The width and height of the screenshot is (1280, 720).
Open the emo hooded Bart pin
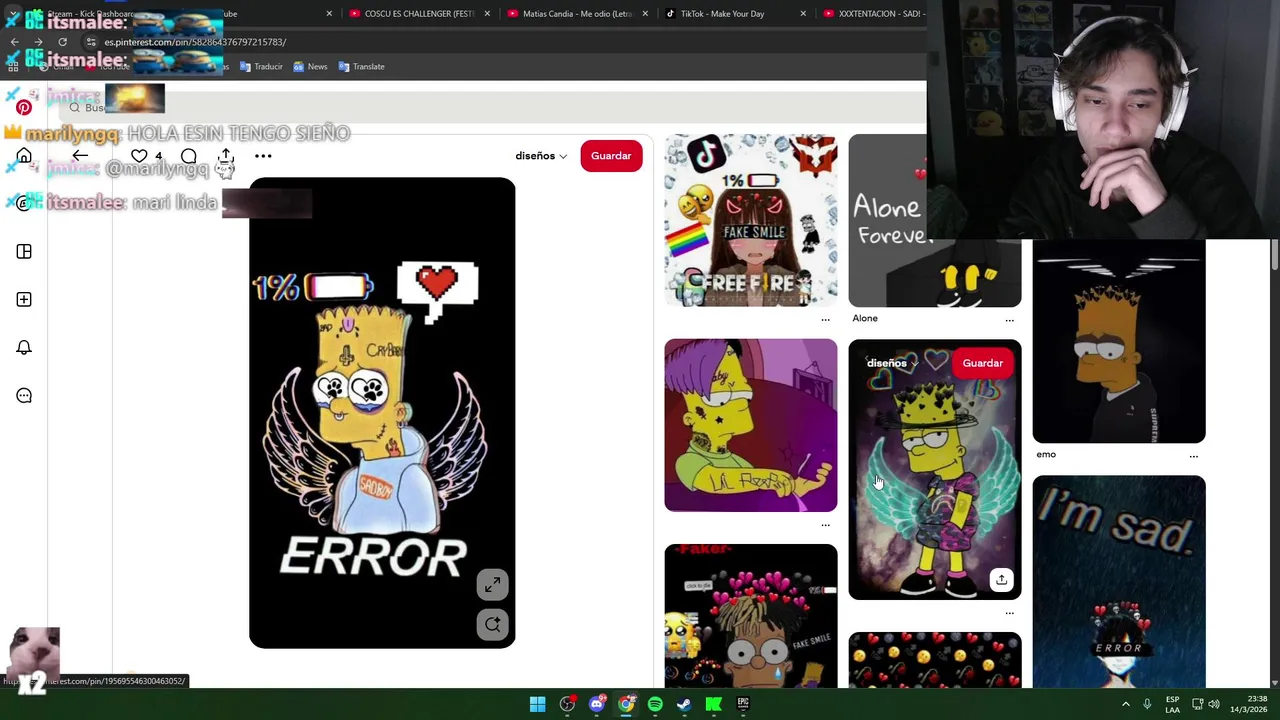(x=1119, y=341)
